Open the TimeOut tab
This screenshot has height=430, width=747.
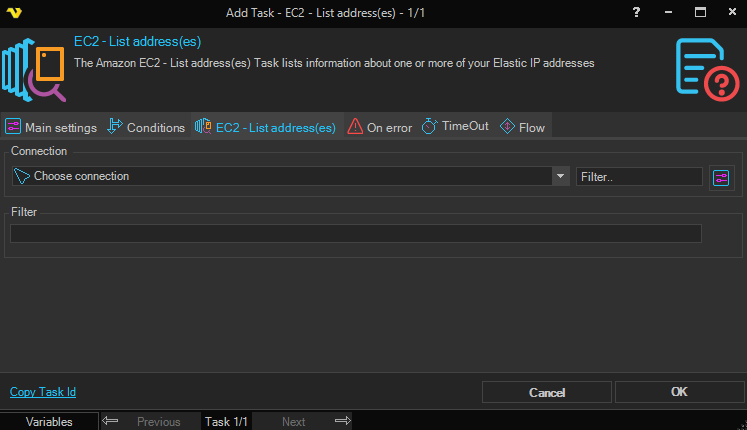click(456, 127)
